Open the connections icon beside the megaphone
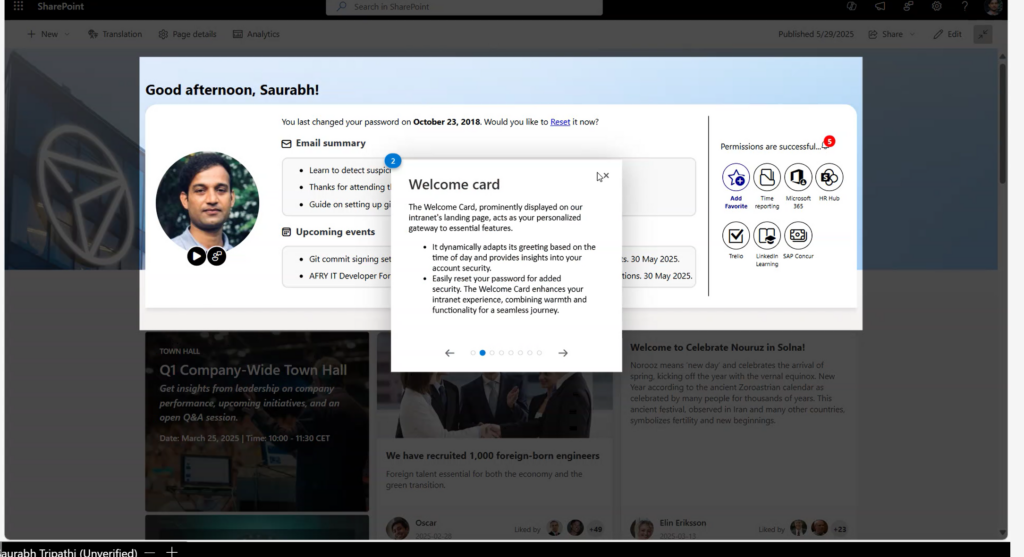1024x557 pixels. (908, 7)
